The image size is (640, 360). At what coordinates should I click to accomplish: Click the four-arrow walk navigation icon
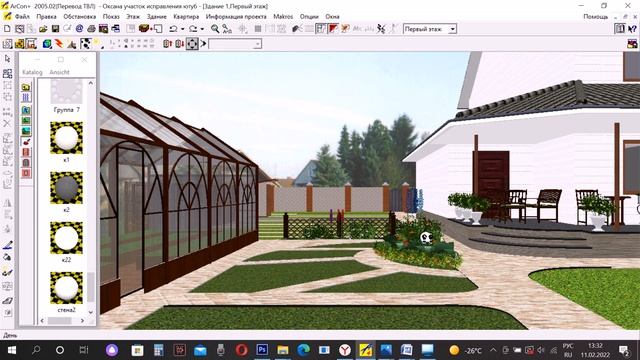(x=192, y=44)
